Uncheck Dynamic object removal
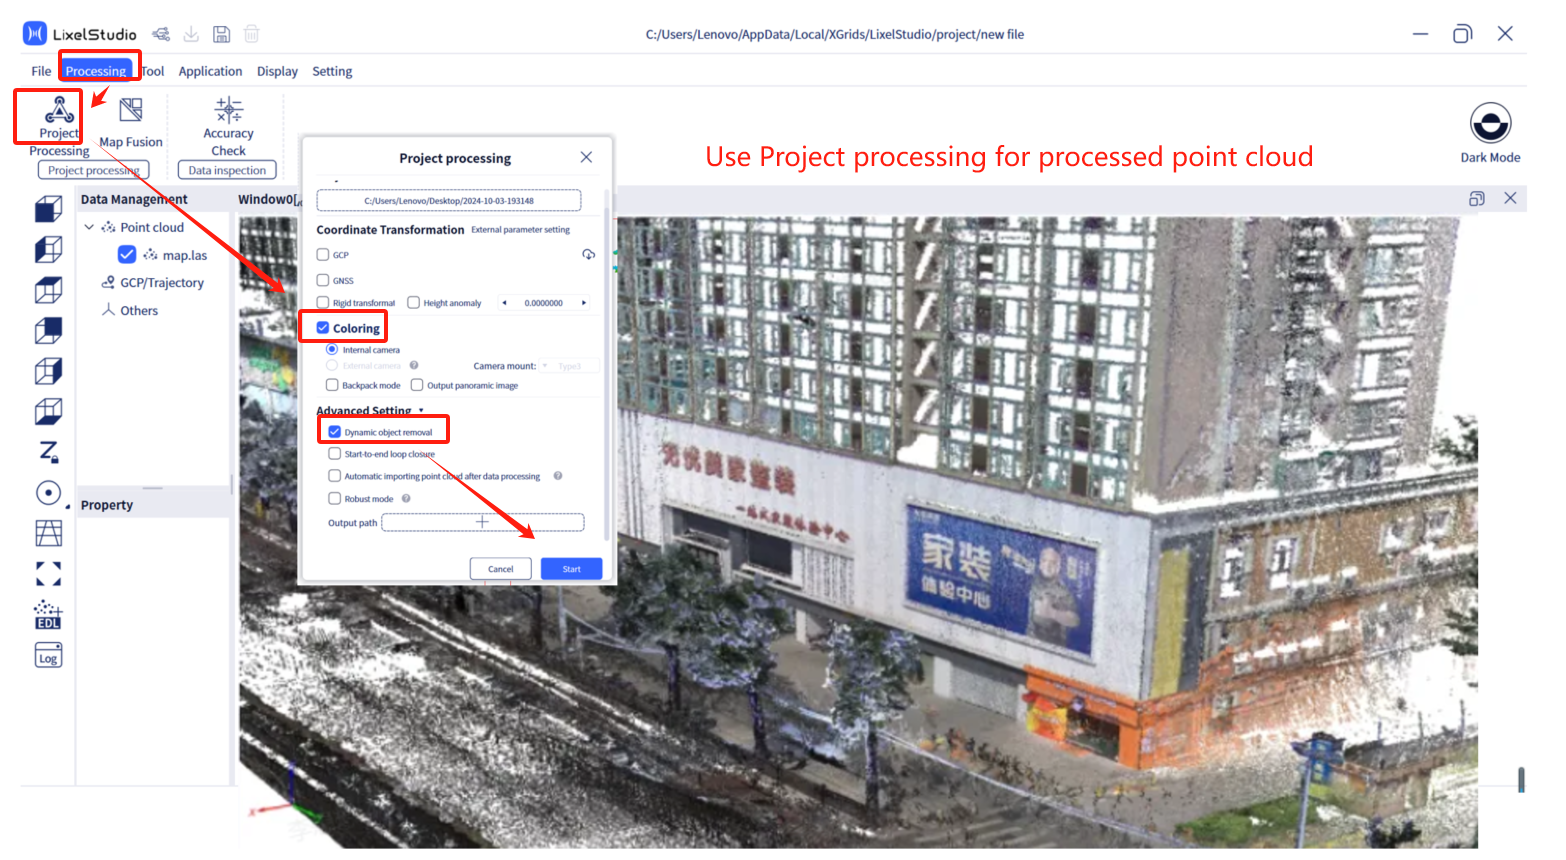 click(x=335, y=432)
